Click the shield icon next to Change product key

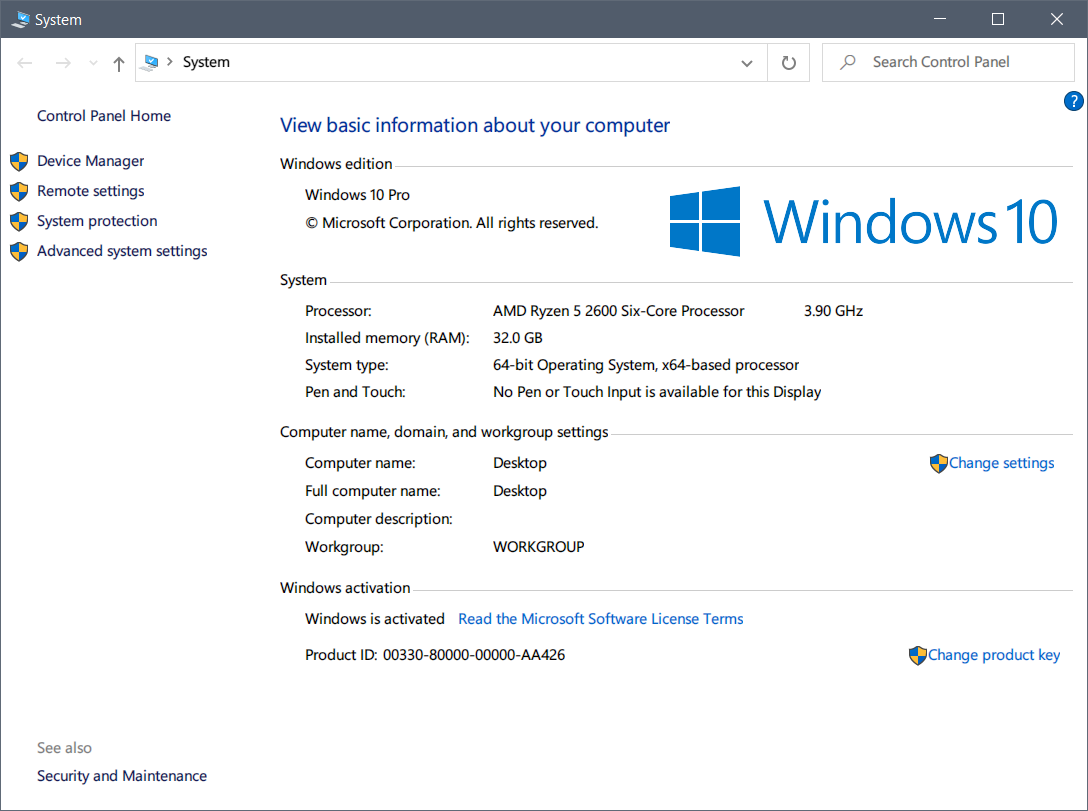[917, 656]
